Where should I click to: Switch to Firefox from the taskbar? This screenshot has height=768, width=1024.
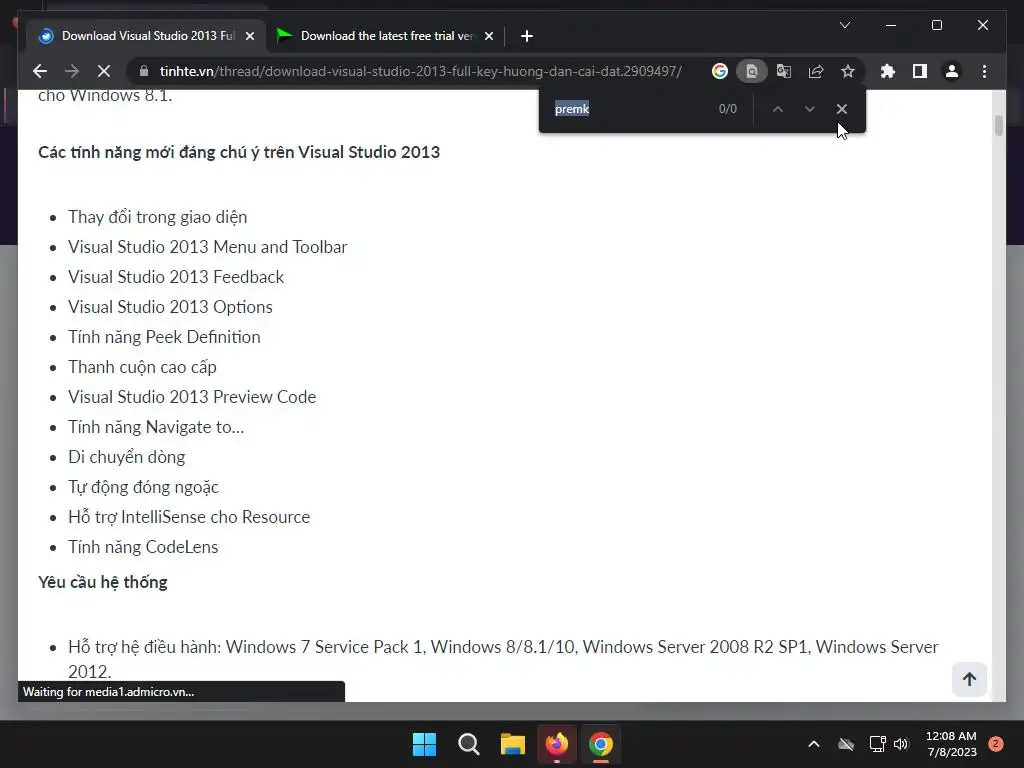tap(556, 744)
